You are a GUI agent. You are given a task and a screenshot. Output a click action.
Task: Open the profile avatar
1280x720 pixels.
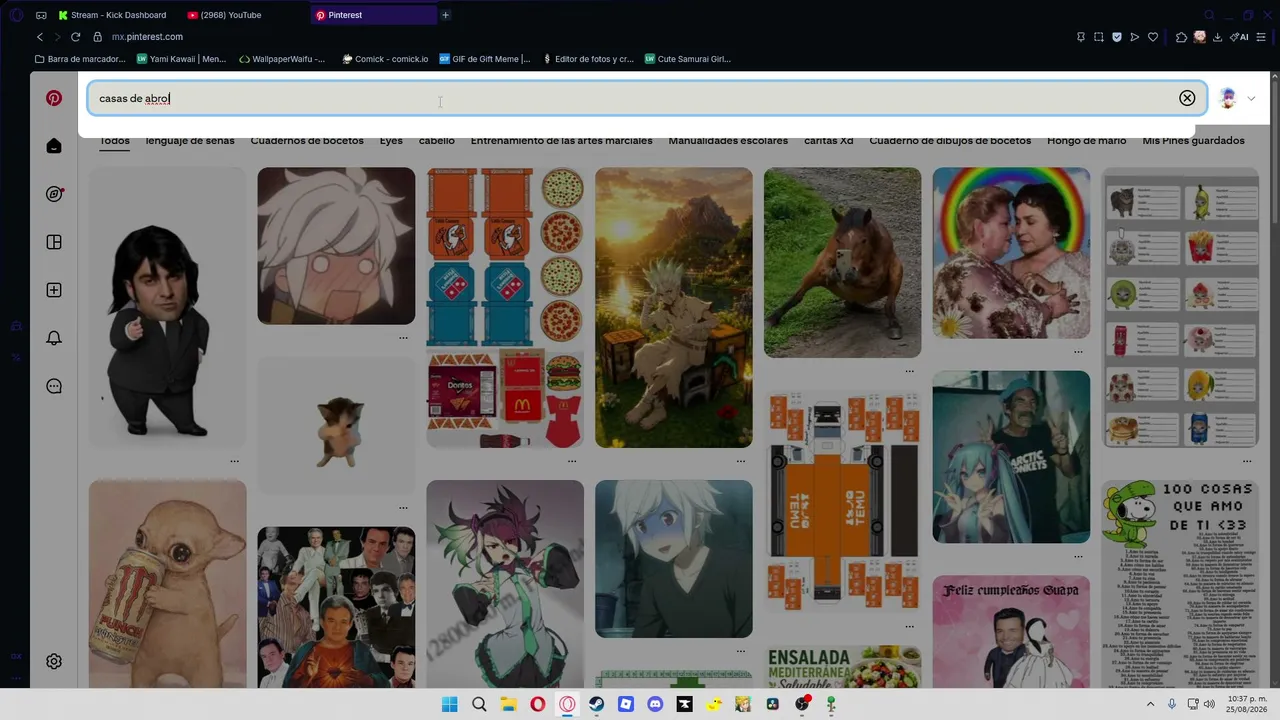tap(1228, 98)
